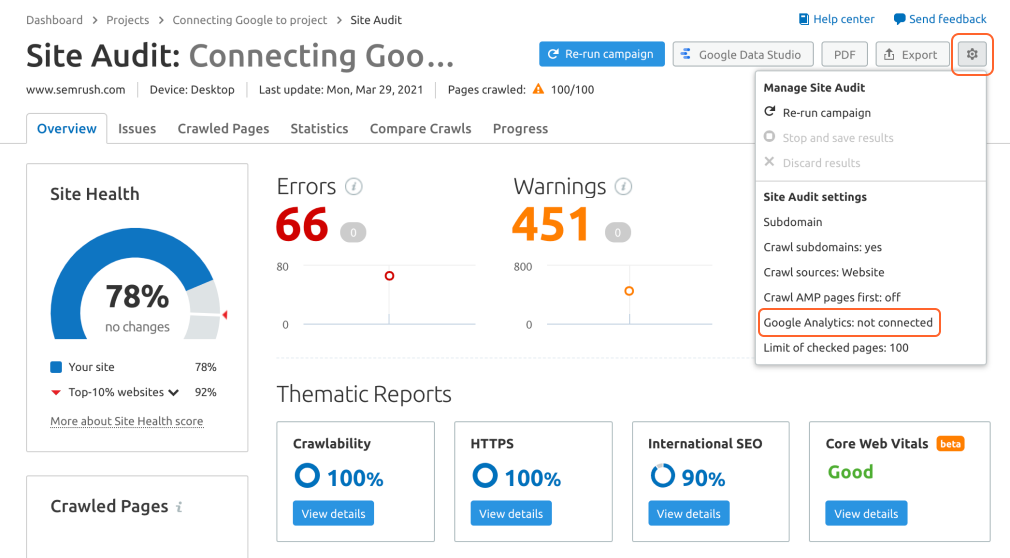1010x558 pixels.
Task: Open the settings gear icon
Action: 972,54
